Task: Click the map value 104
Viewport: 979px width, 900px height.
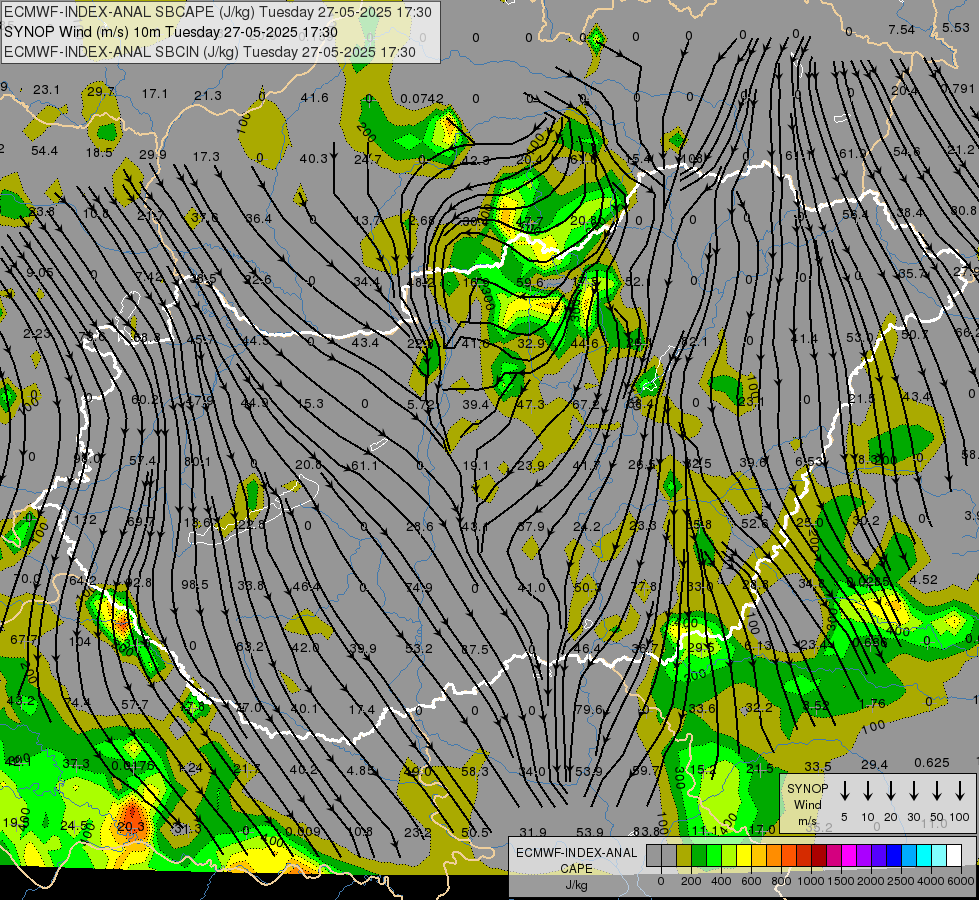Action: [80, 641]
